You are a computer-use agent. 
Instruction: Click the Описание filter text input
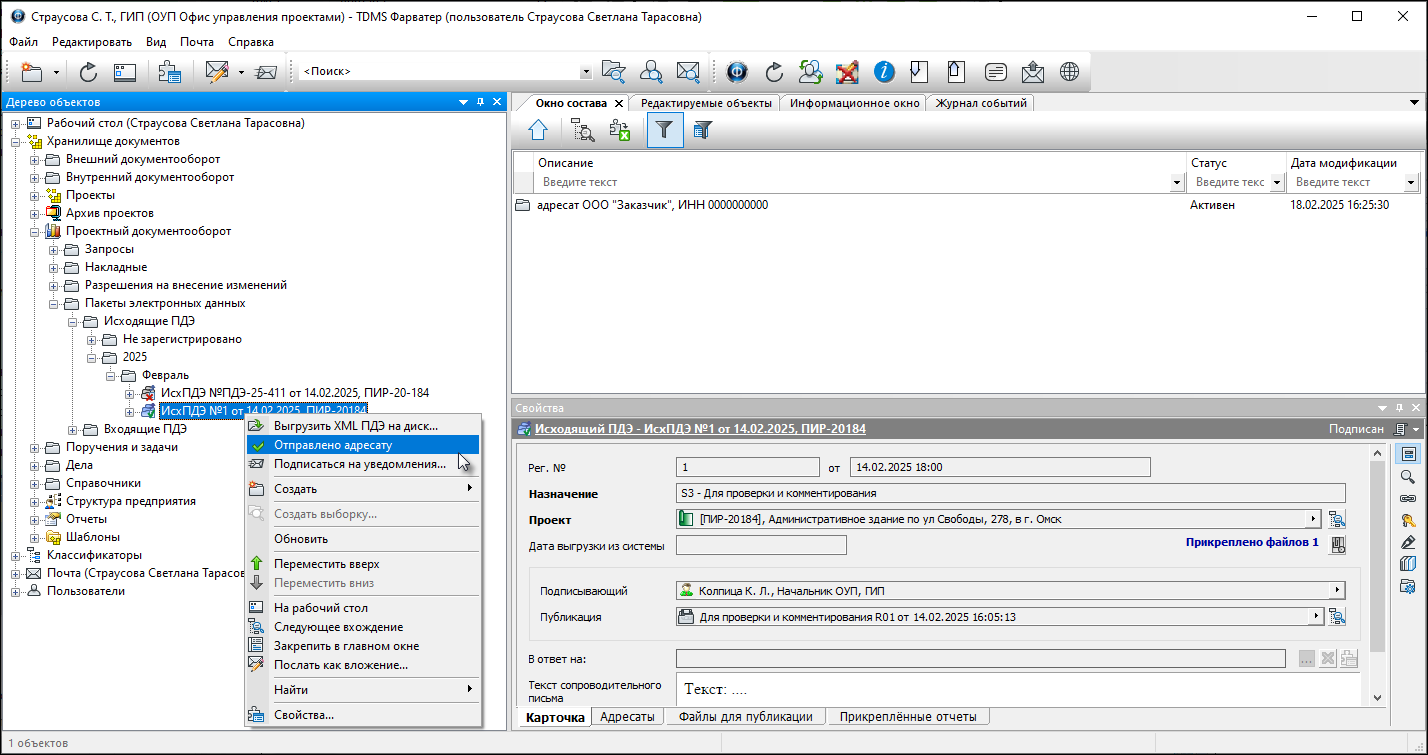click(x=853, y=183)
